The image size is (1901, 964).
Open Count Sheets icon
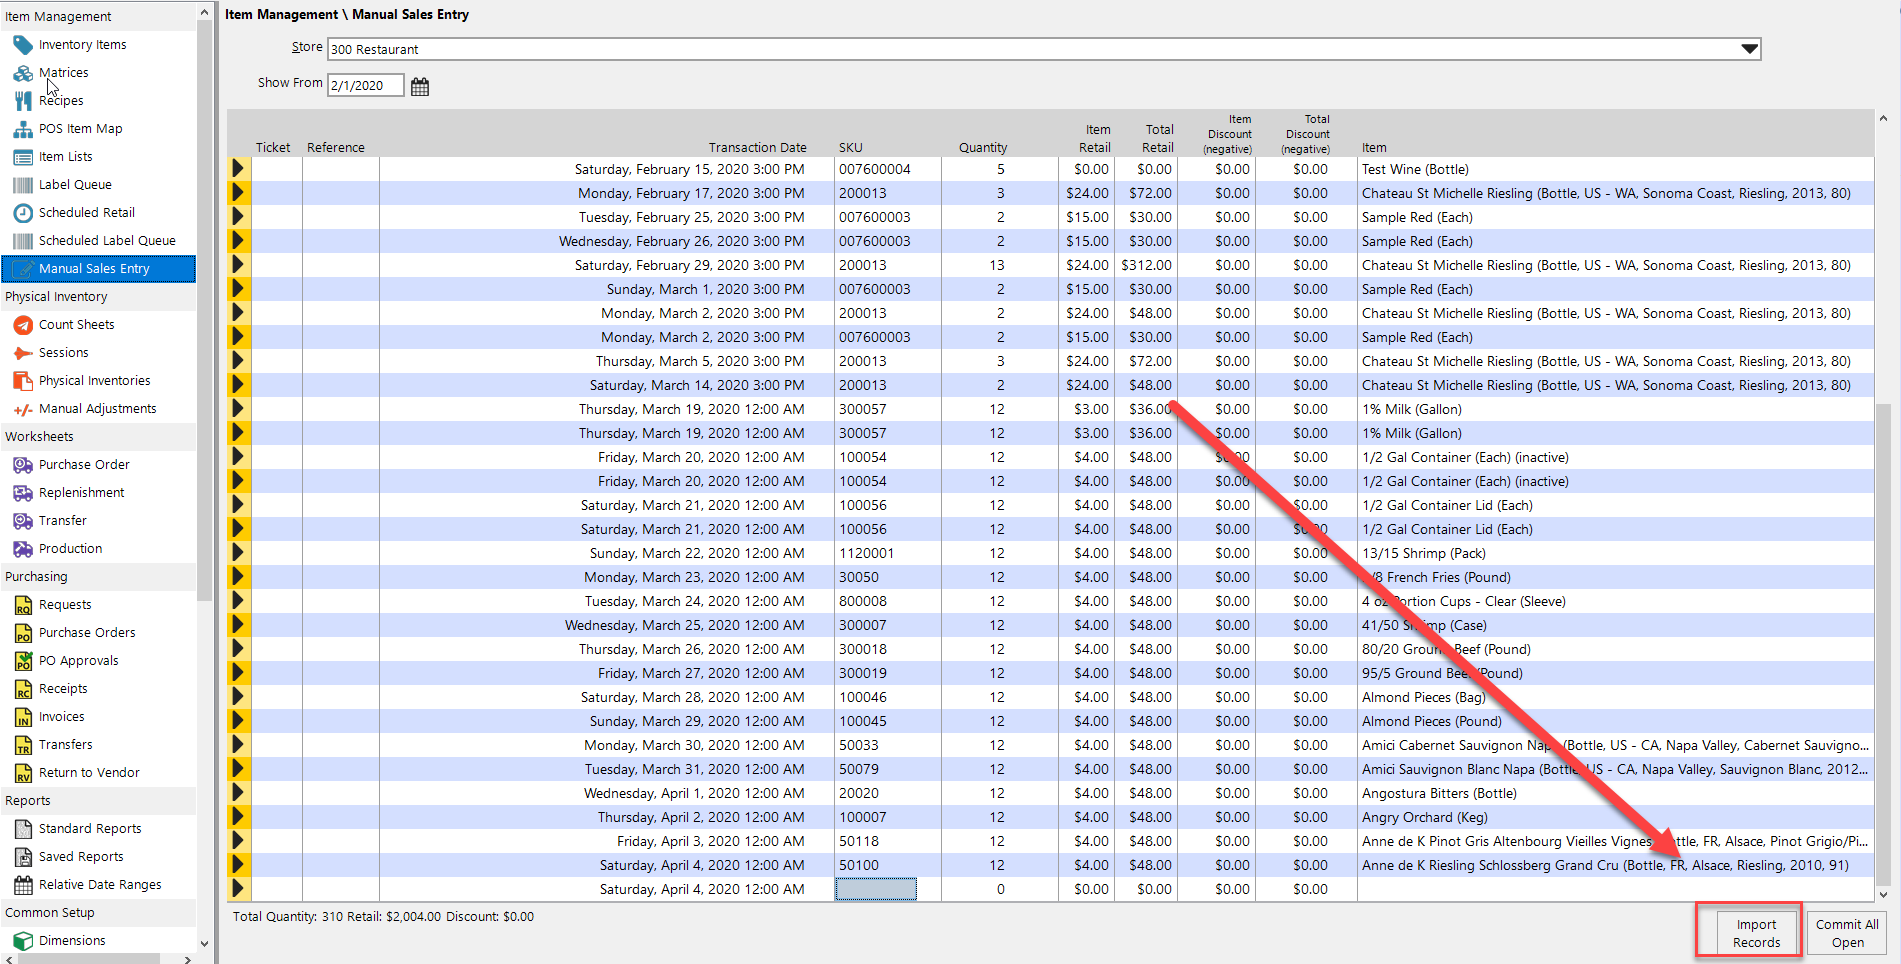[23, 325]
